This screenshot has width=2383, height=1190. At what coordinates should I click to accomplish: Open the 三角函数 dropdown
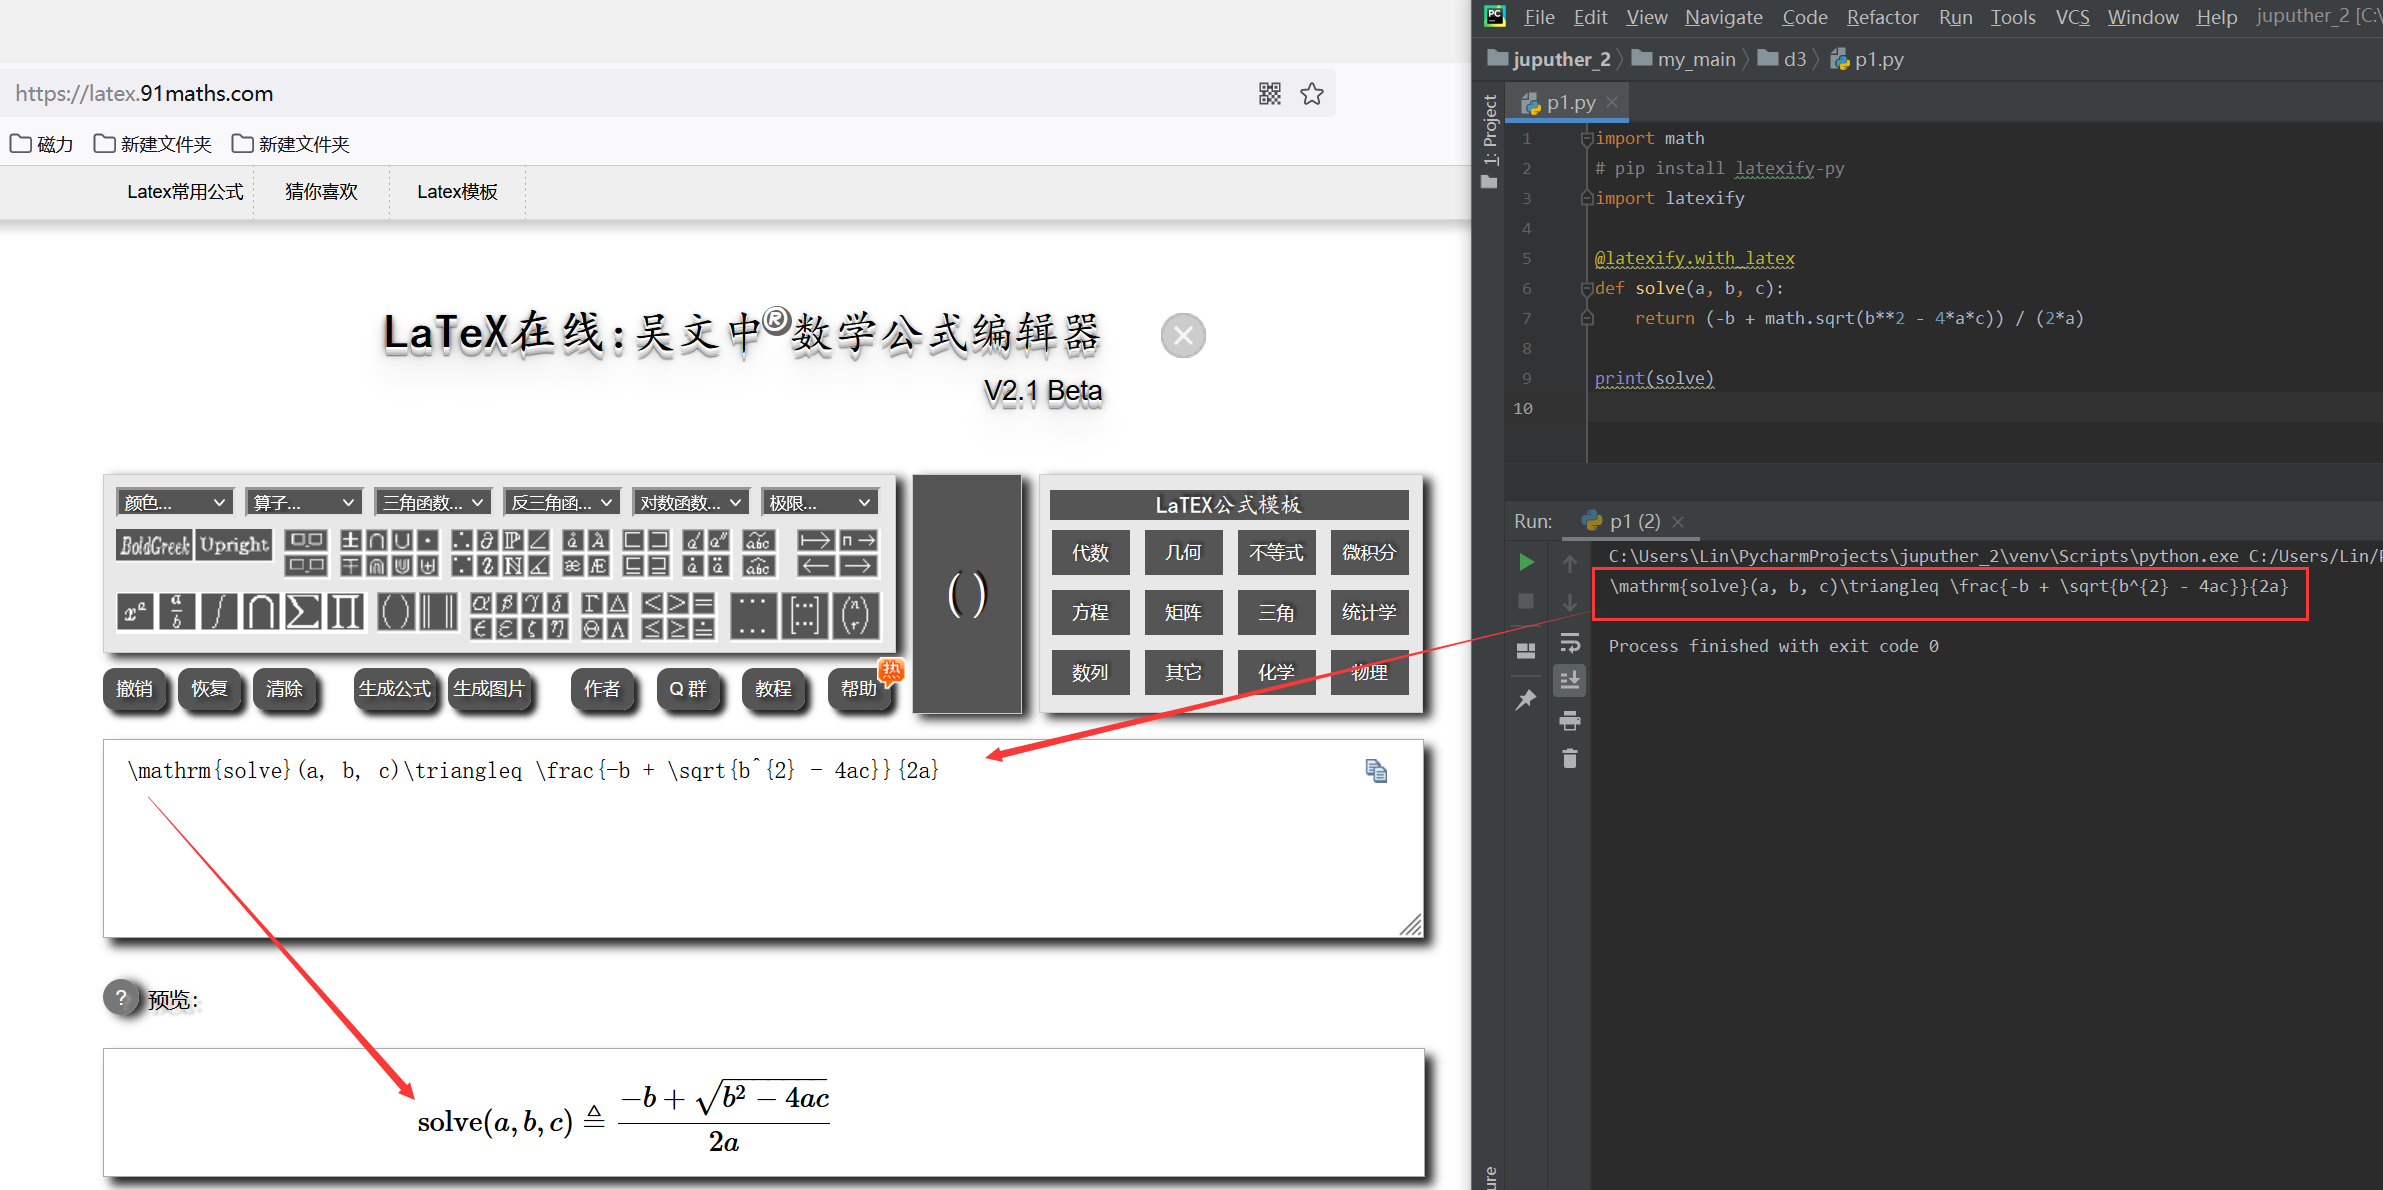click(432, 501)
